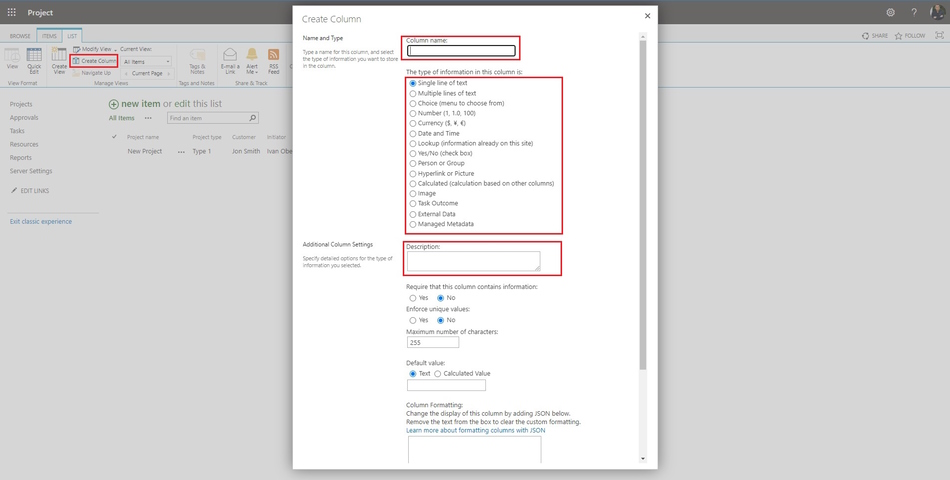
Task: Click Navigate Up in the ribbon
Action: click(91, 73)
